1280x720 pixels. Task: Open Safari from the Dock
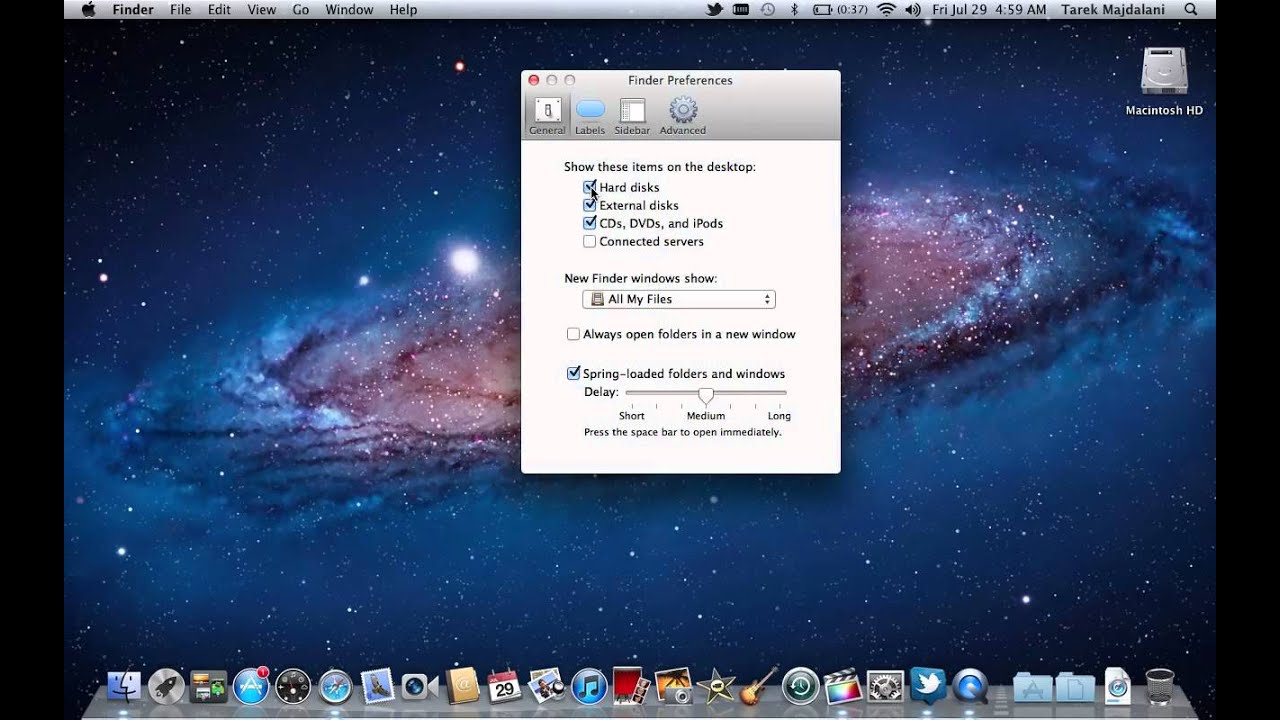(x=334, y=686)
